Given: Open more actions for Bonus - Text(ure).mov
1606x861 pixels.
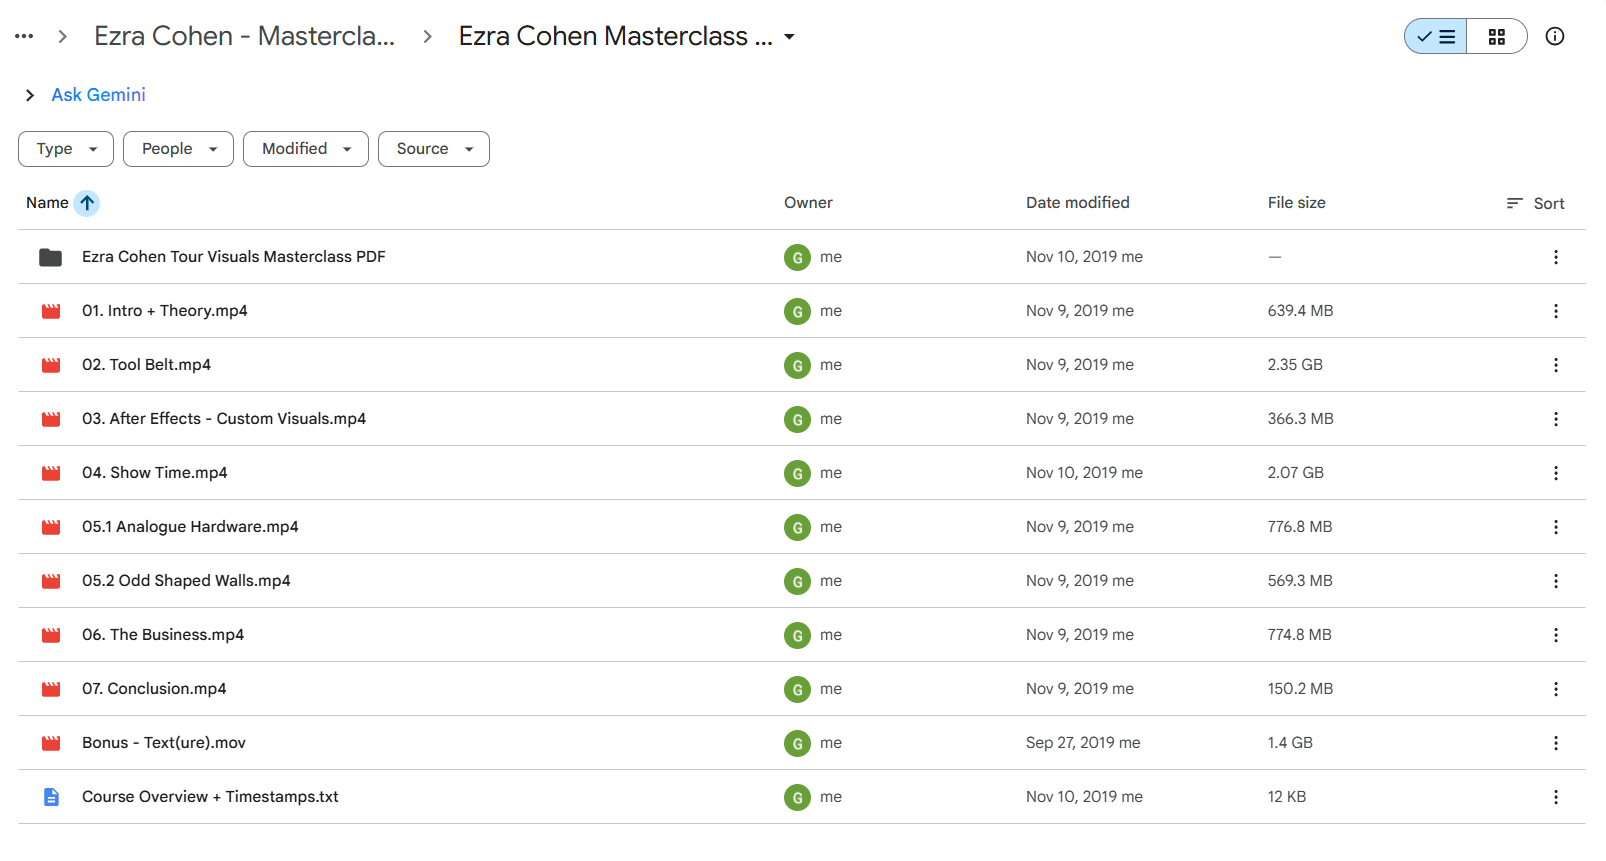Looking at the screenshot, I should (1556, 743).
